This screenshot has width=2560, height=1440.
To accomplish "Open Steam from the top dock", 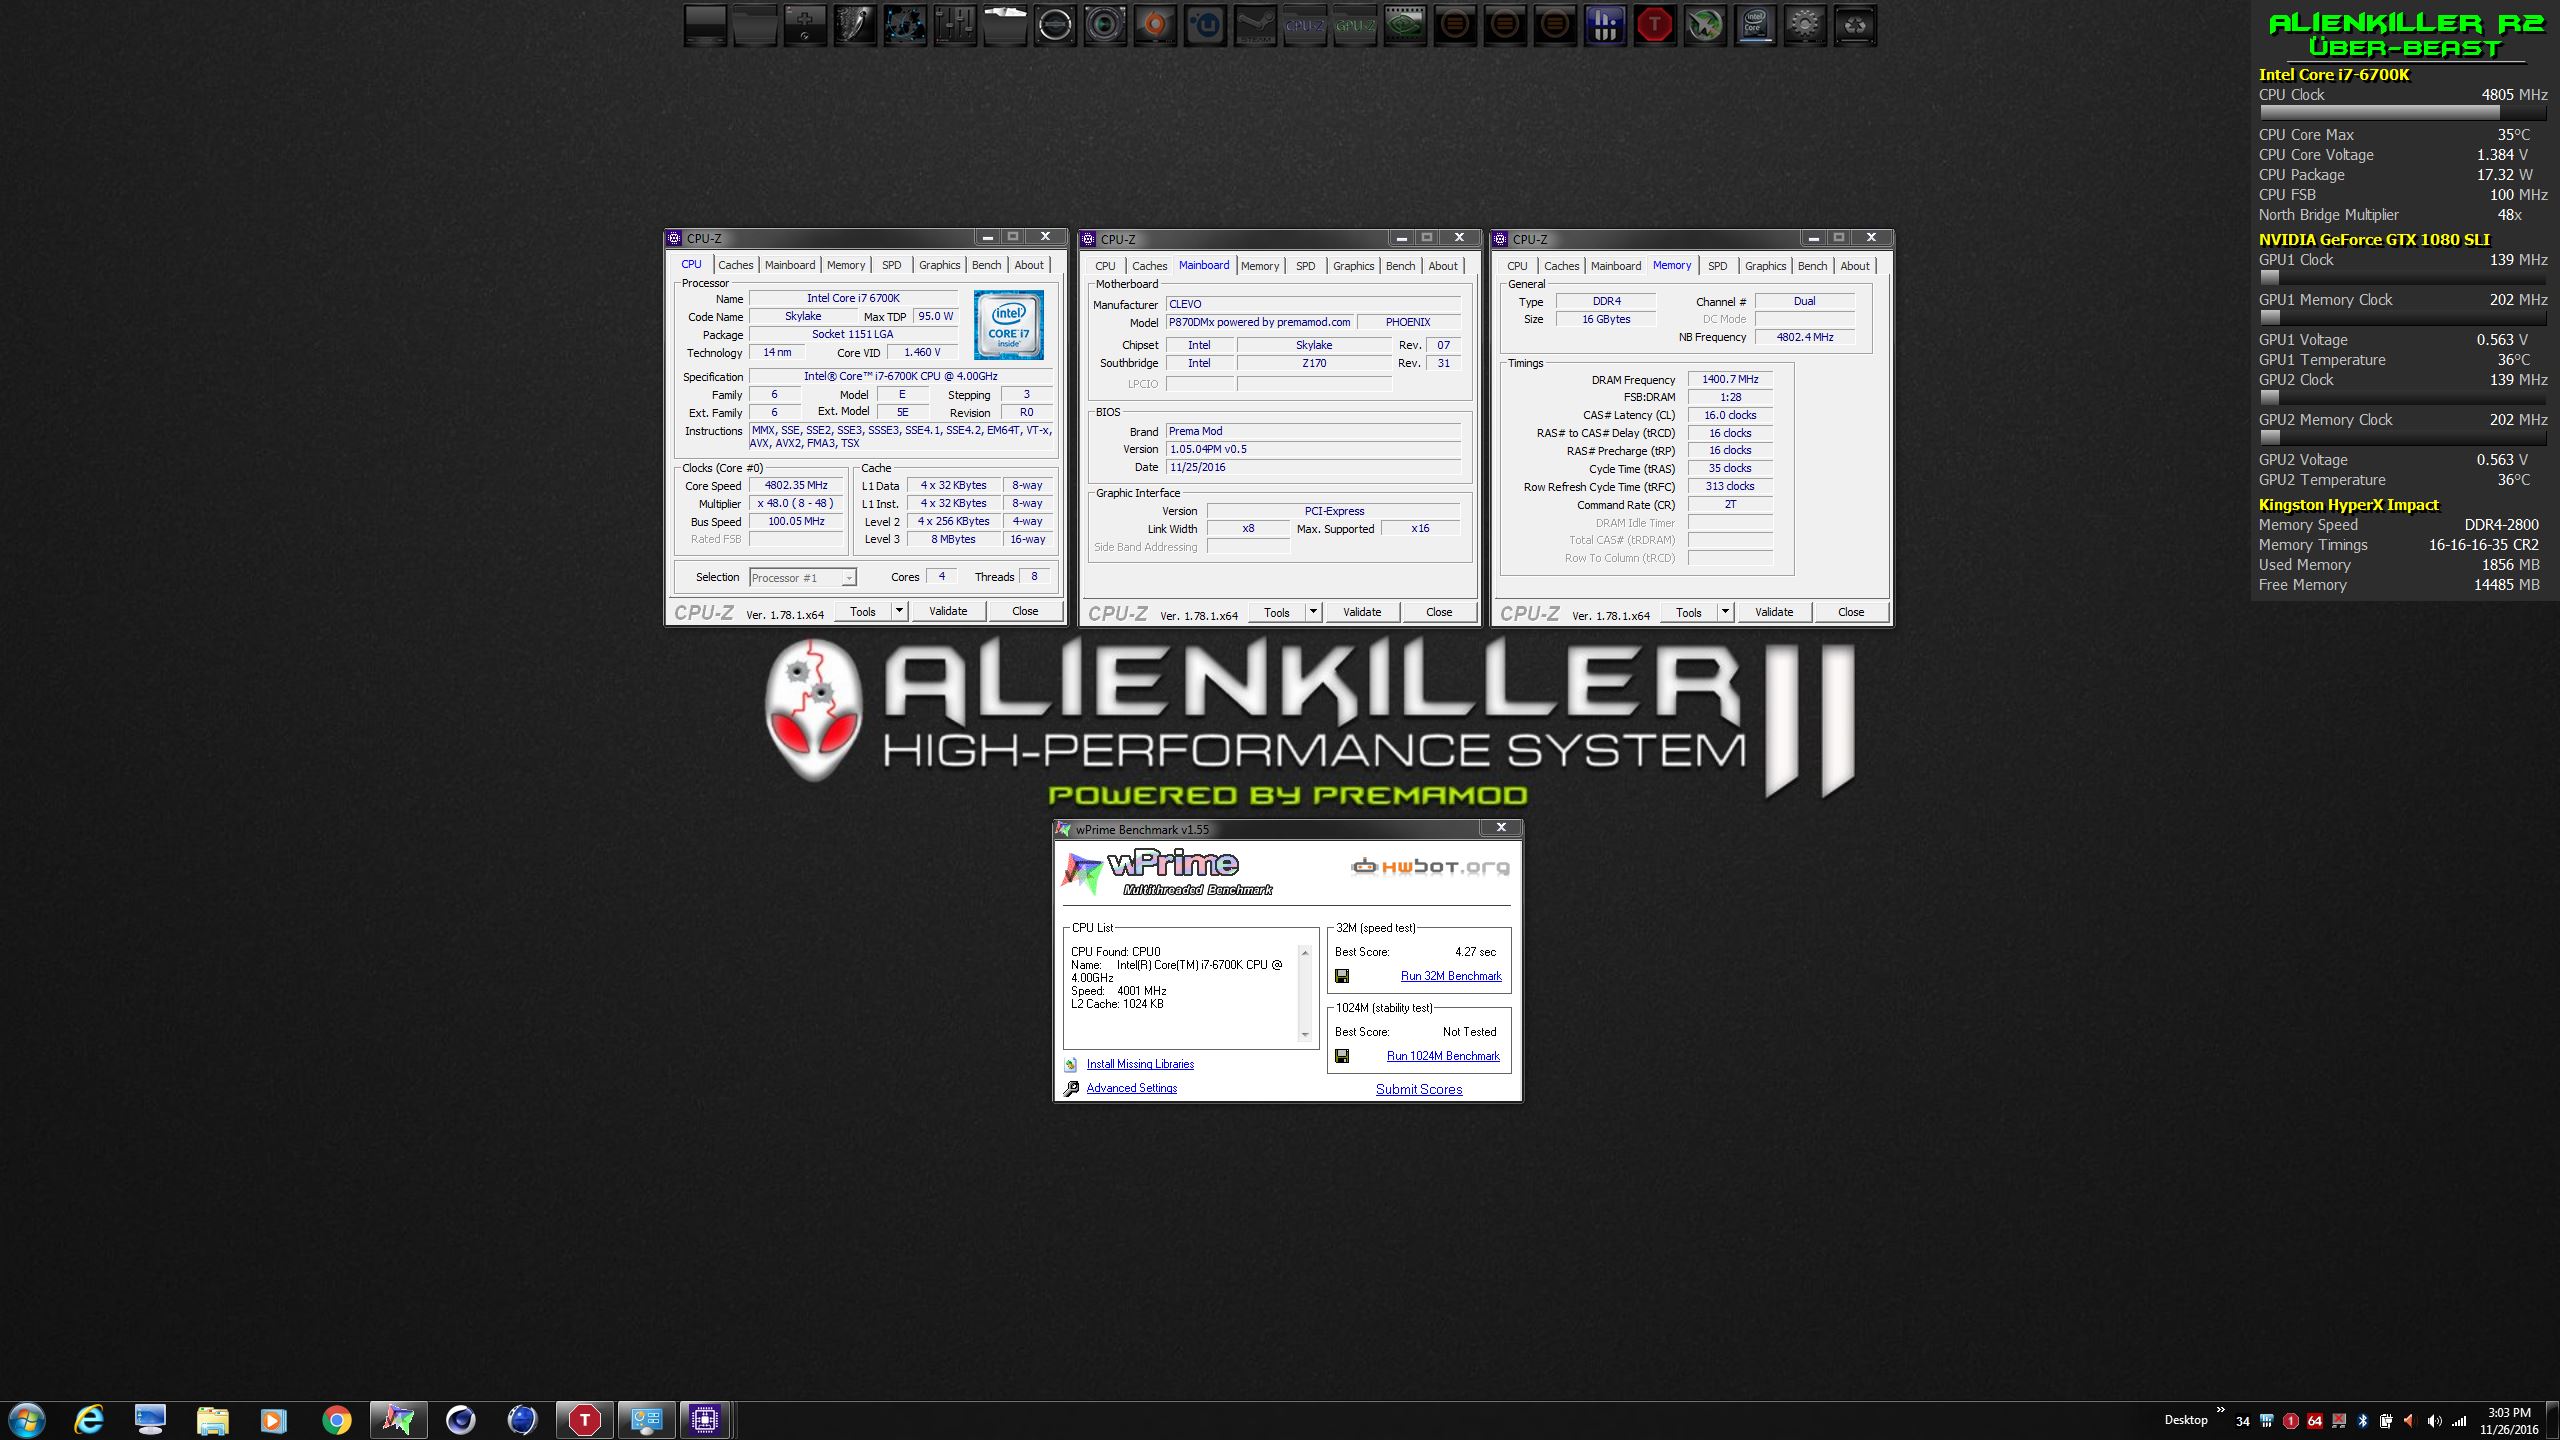I will (x=1255, y=25).
